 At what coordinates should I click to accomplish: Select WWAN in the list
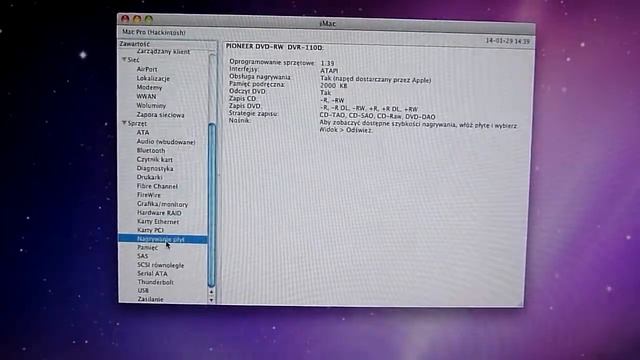tap(146, 96)
